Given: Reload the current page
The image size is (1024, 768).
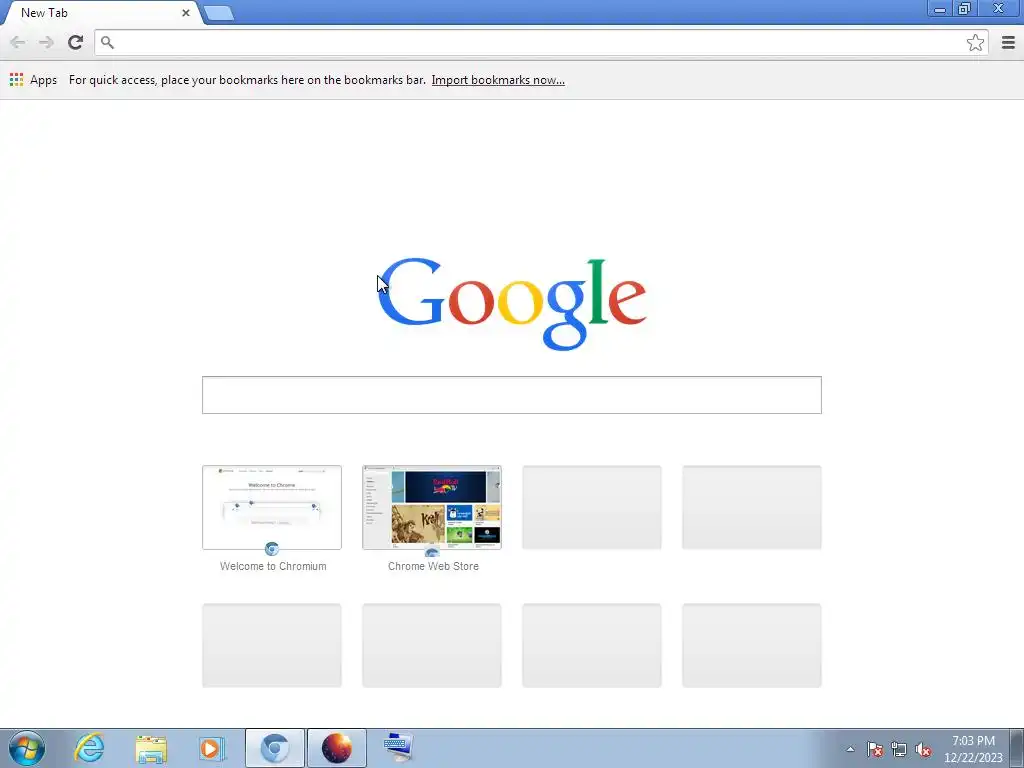Looking at the screenshot, I should pos(75,42).
